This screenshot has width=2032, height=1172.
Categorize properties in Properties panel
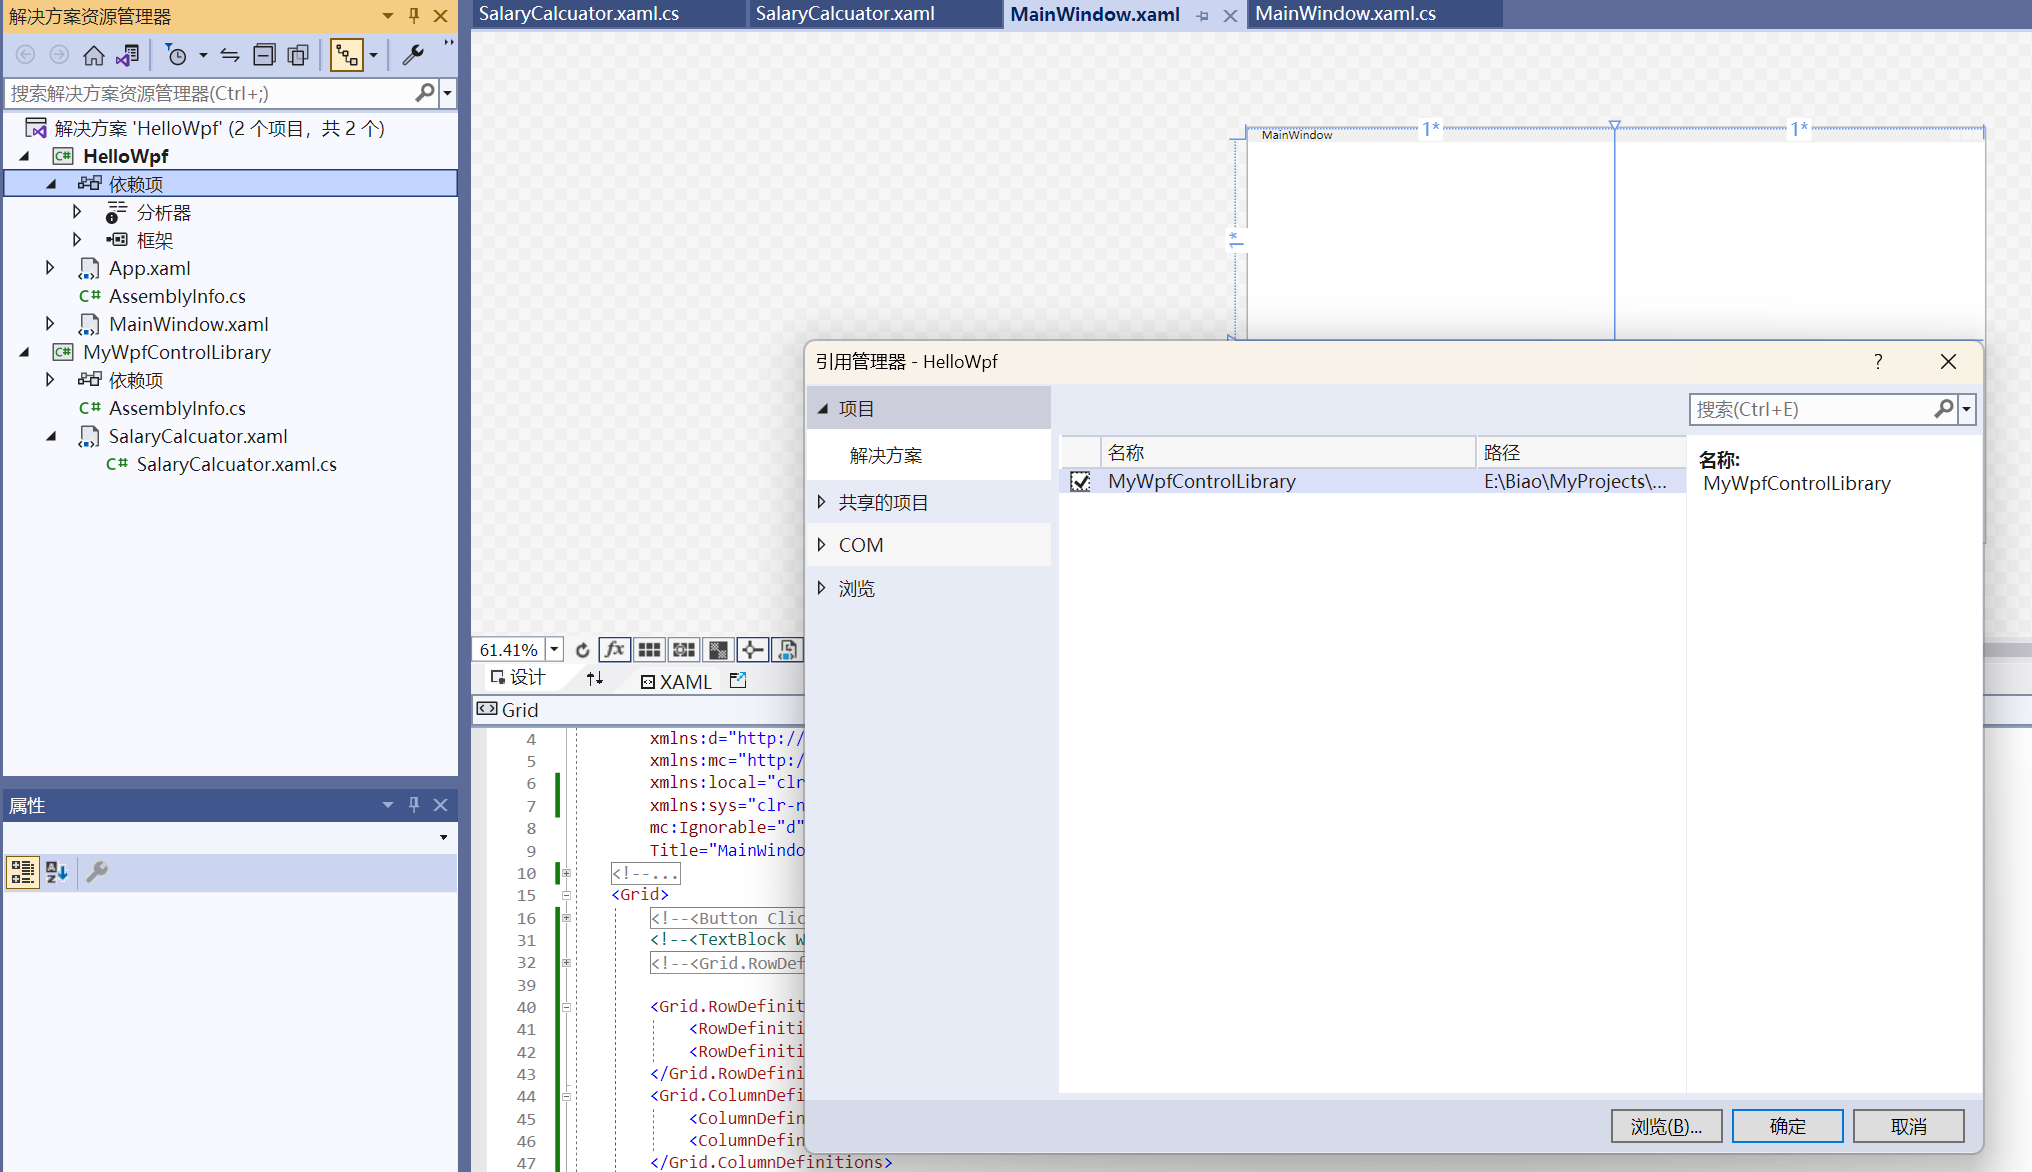22,872
